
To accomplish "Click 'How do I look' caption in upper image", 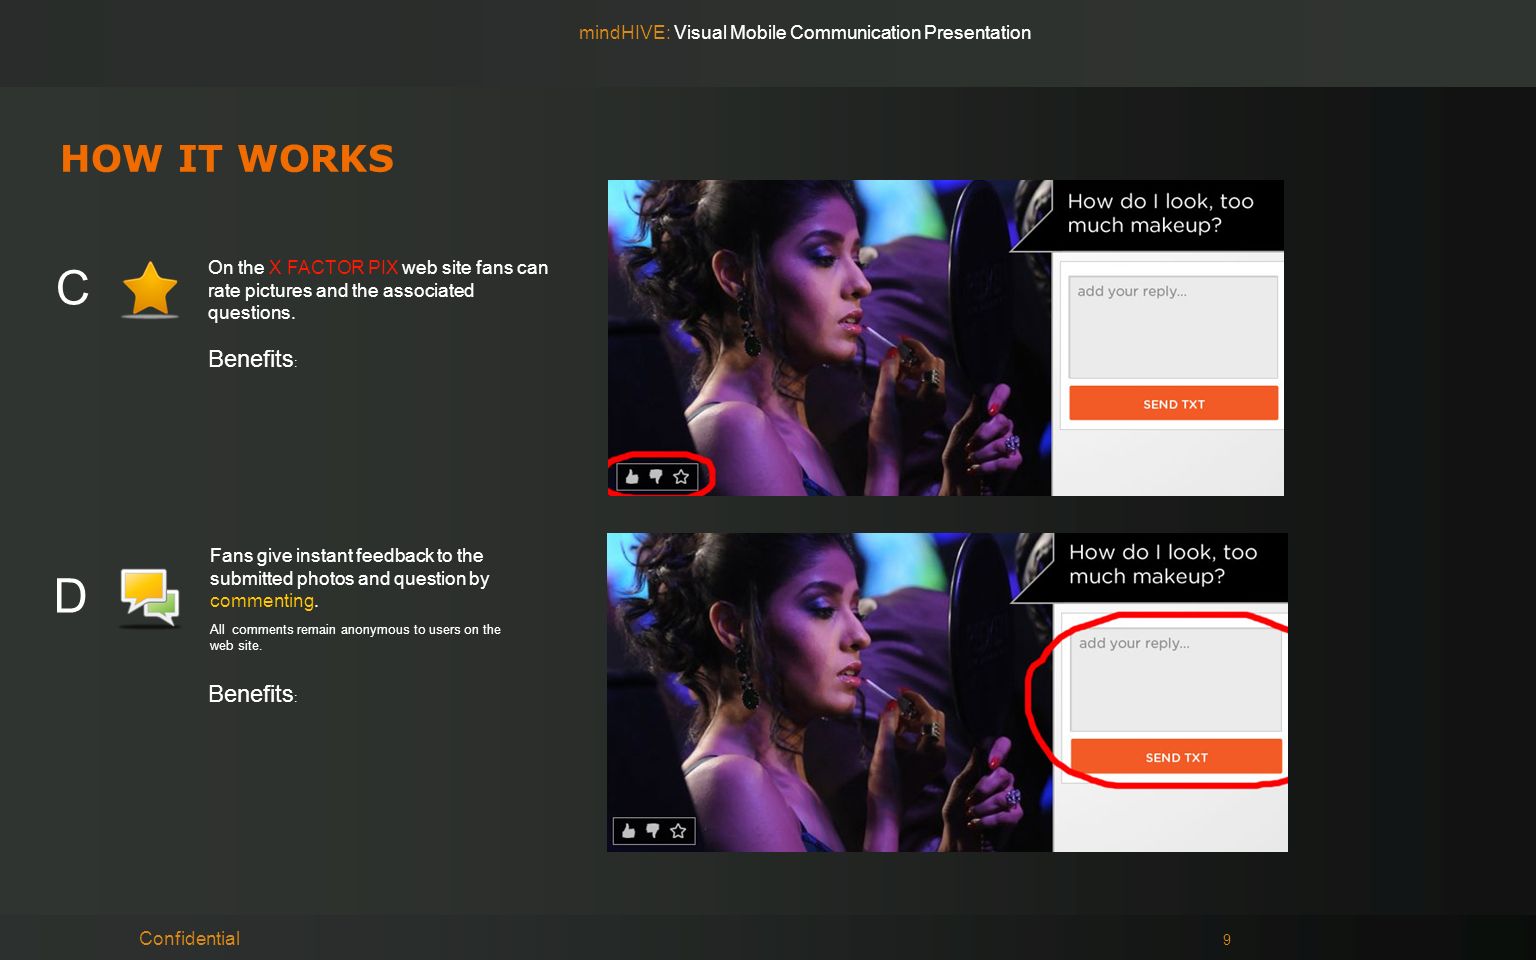I will tap(1160, 213).
